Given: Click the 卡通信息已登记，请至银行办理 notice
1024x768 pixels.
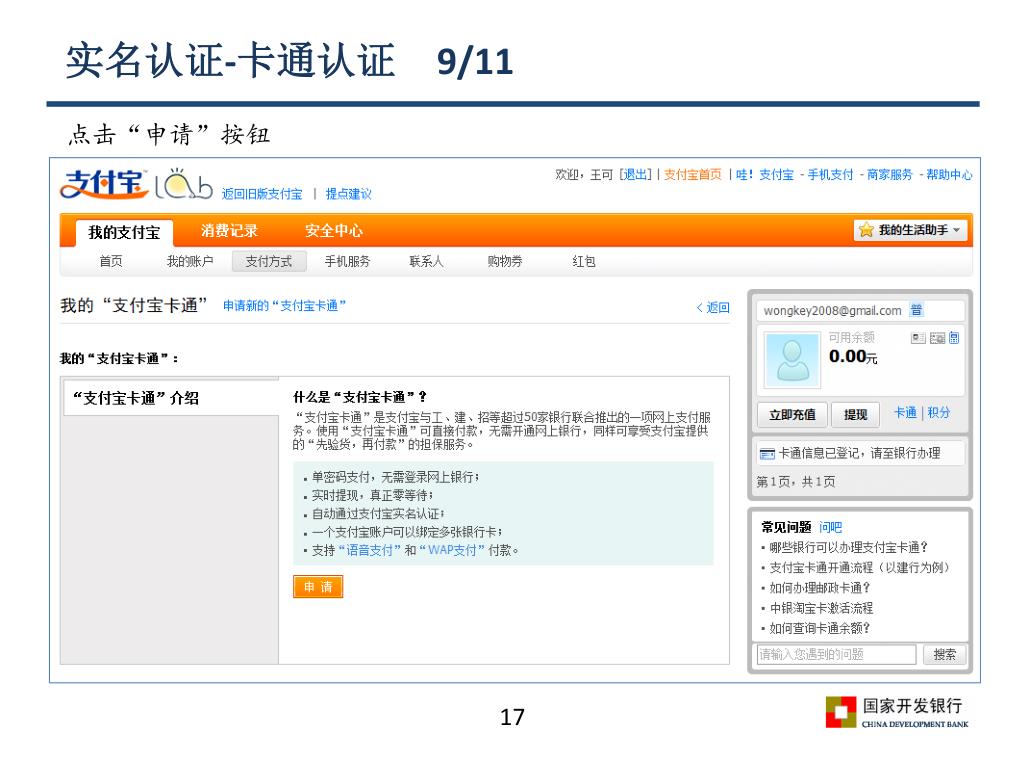Looking at the screenshot, I should pos(859,453).
